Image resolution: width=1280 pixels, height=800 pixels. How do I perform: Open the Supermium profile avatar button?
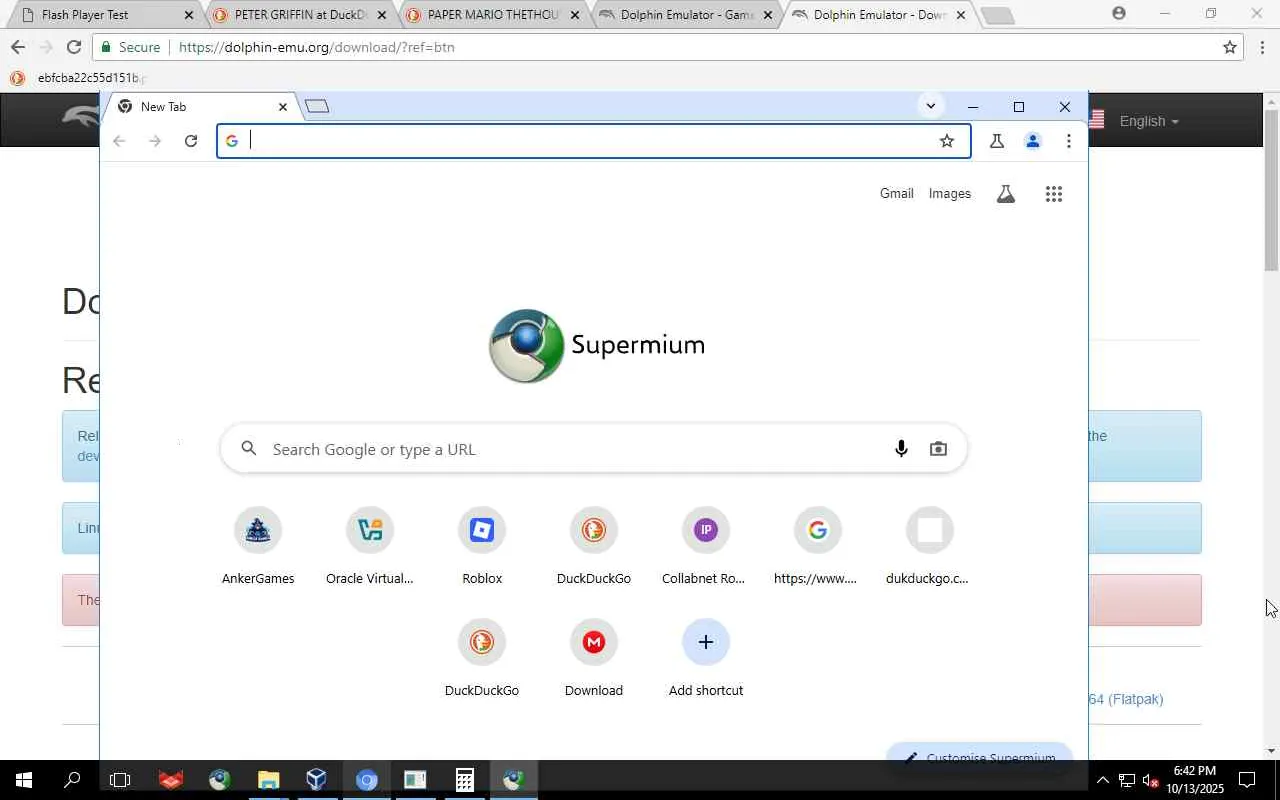[x=1033, y=141]
